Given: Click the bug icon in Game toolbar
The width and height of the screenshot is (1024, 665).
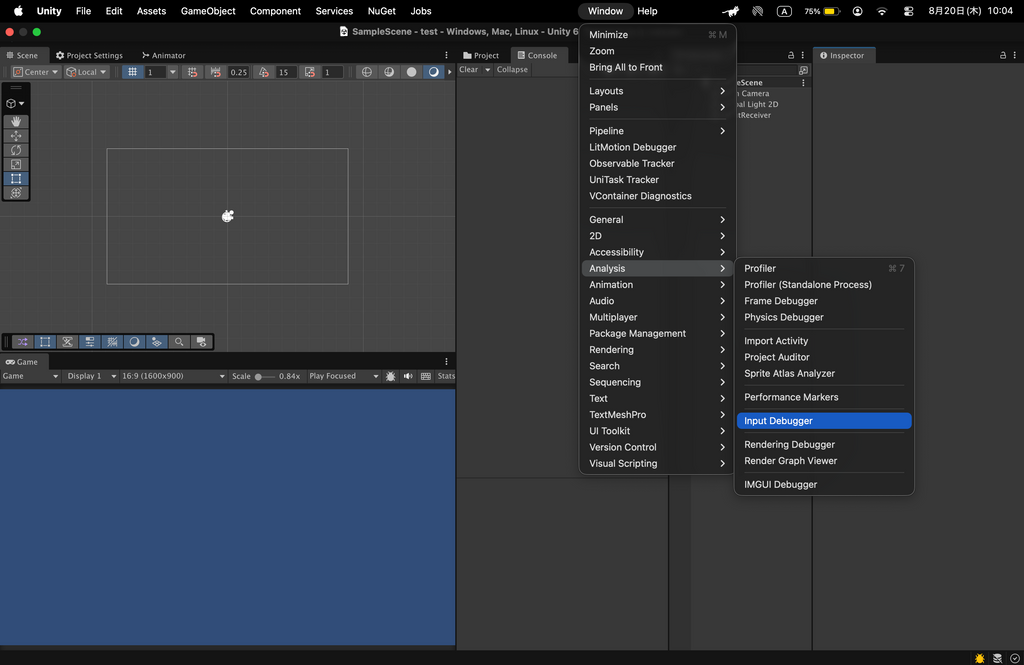Looking at the screenshot, I should coord(391,376).
